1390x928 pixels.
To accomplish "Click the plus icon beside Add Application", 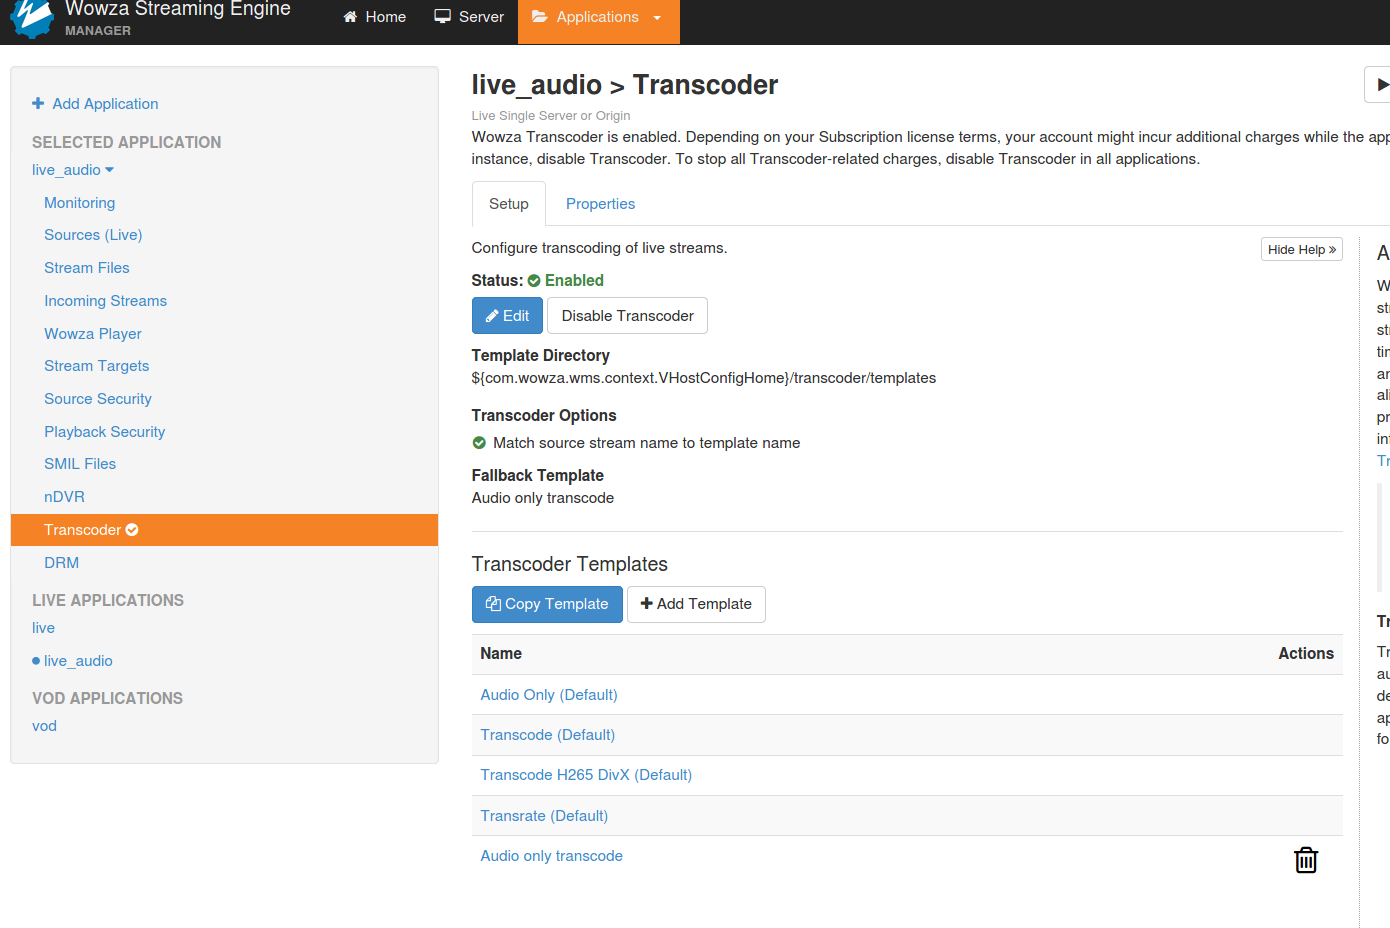I will 38,103.
